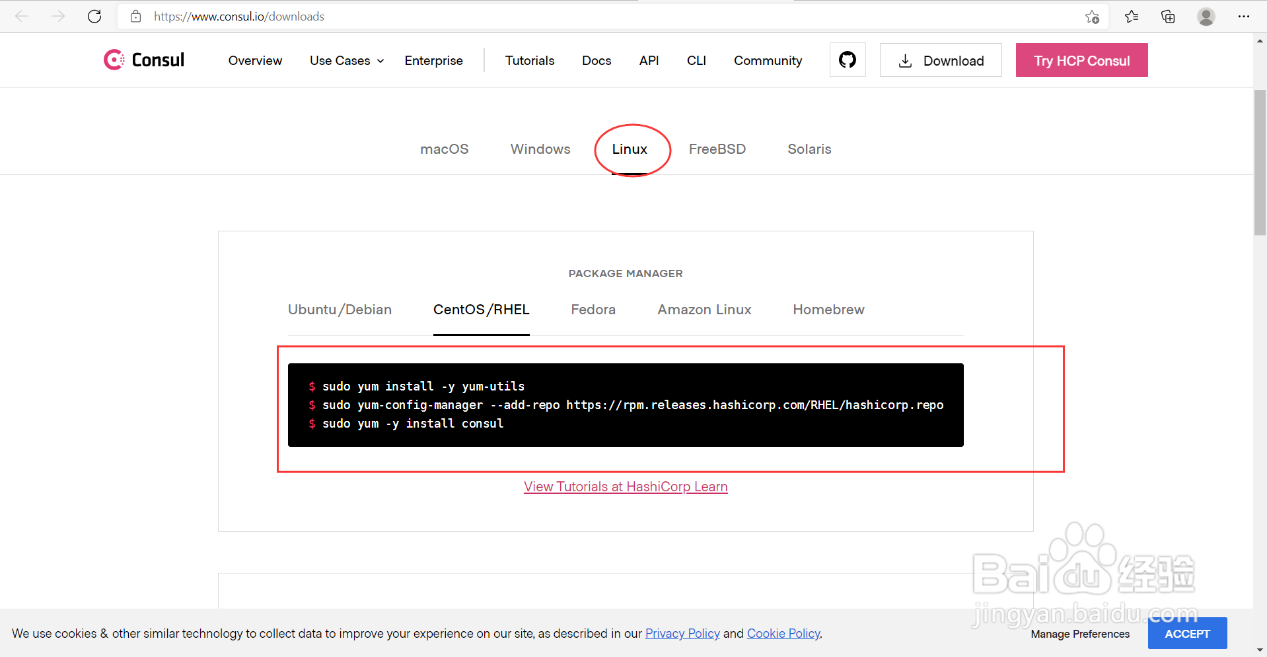
Task: Open the Overview nav item
Action: [255, 61]
